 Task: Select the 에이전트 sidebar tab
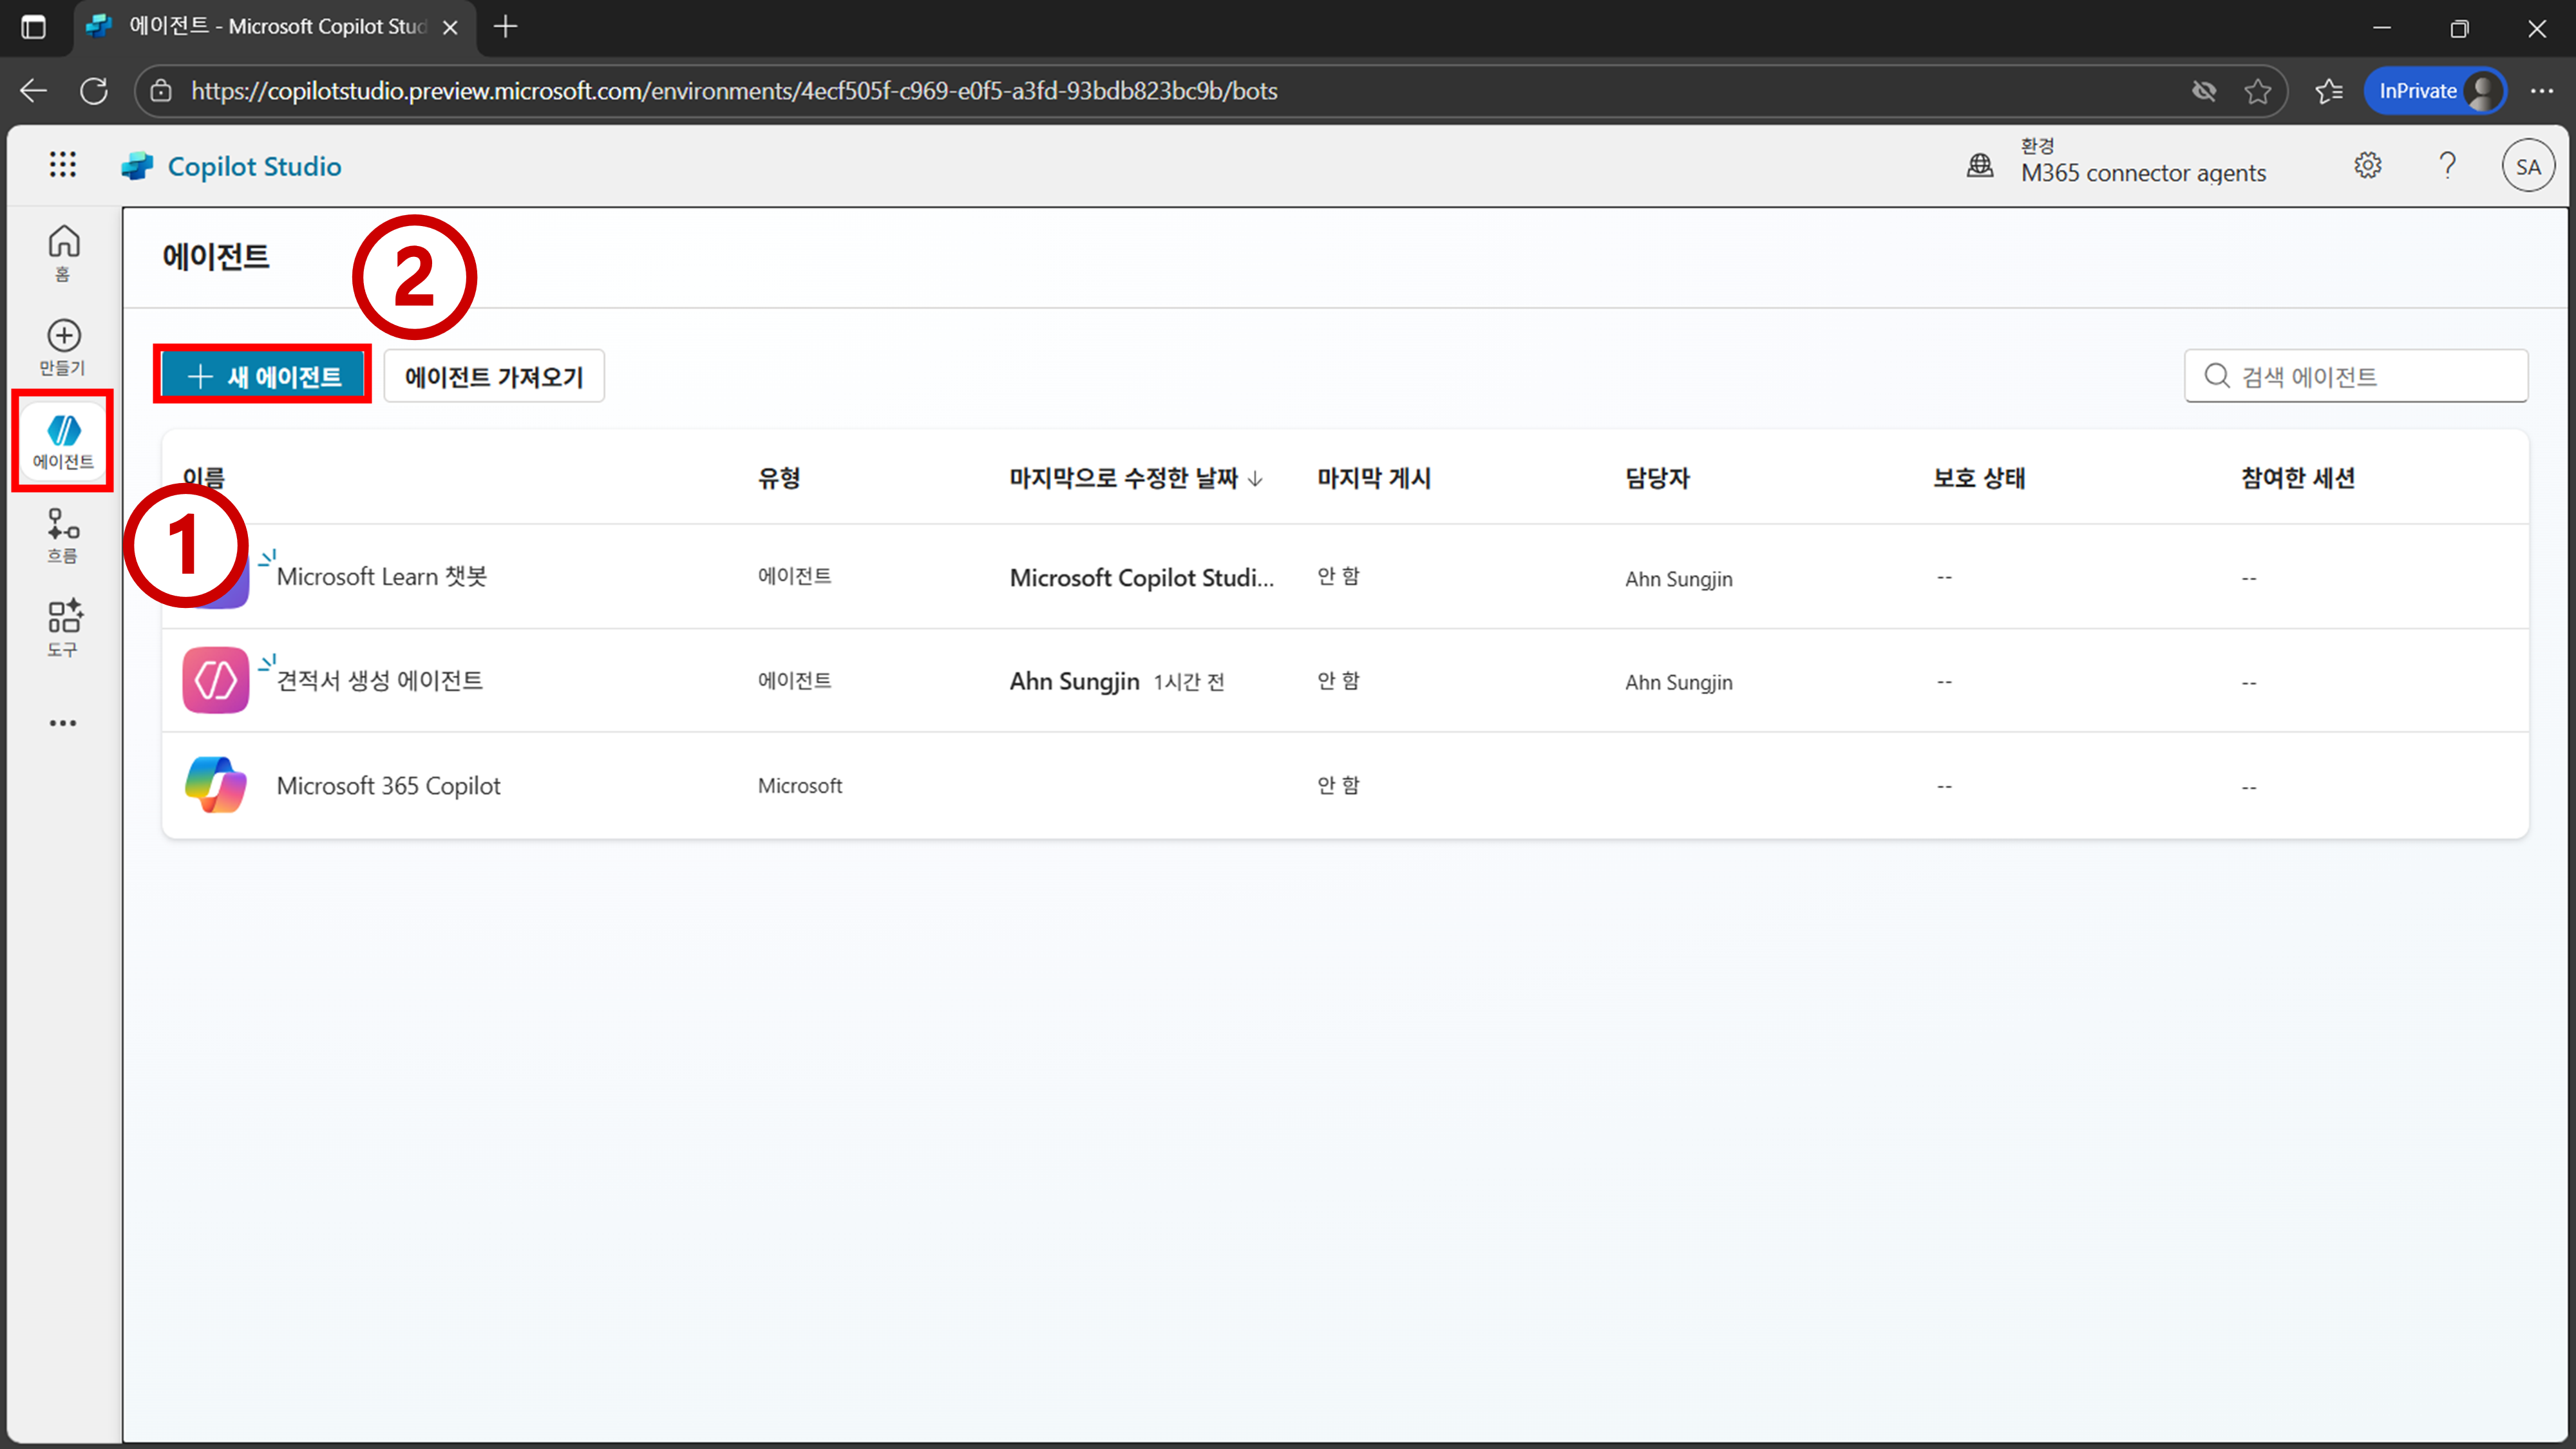click(63, 441)
